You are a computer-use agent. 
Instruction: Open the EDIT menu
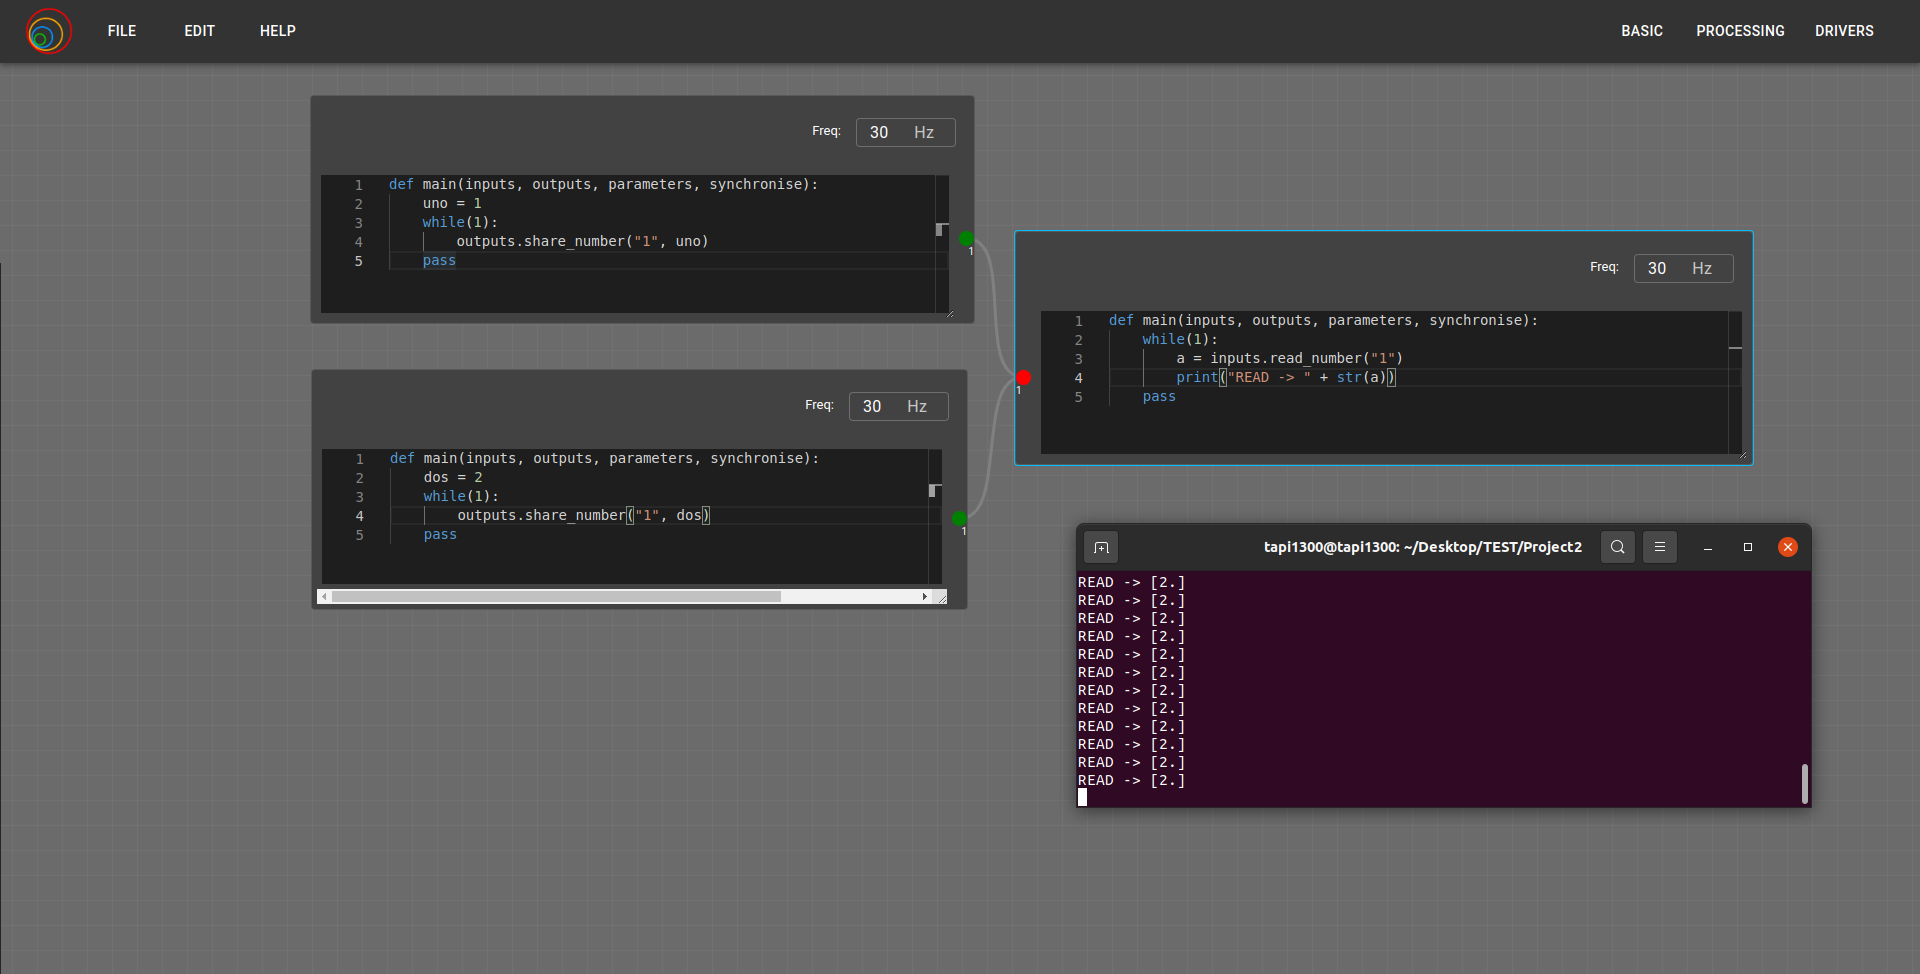pos(199,31)
